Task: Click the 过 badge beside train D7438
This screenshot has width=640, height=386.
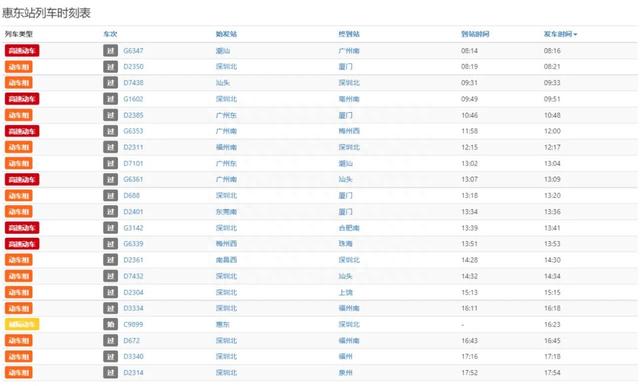Action: pos(110,83)
